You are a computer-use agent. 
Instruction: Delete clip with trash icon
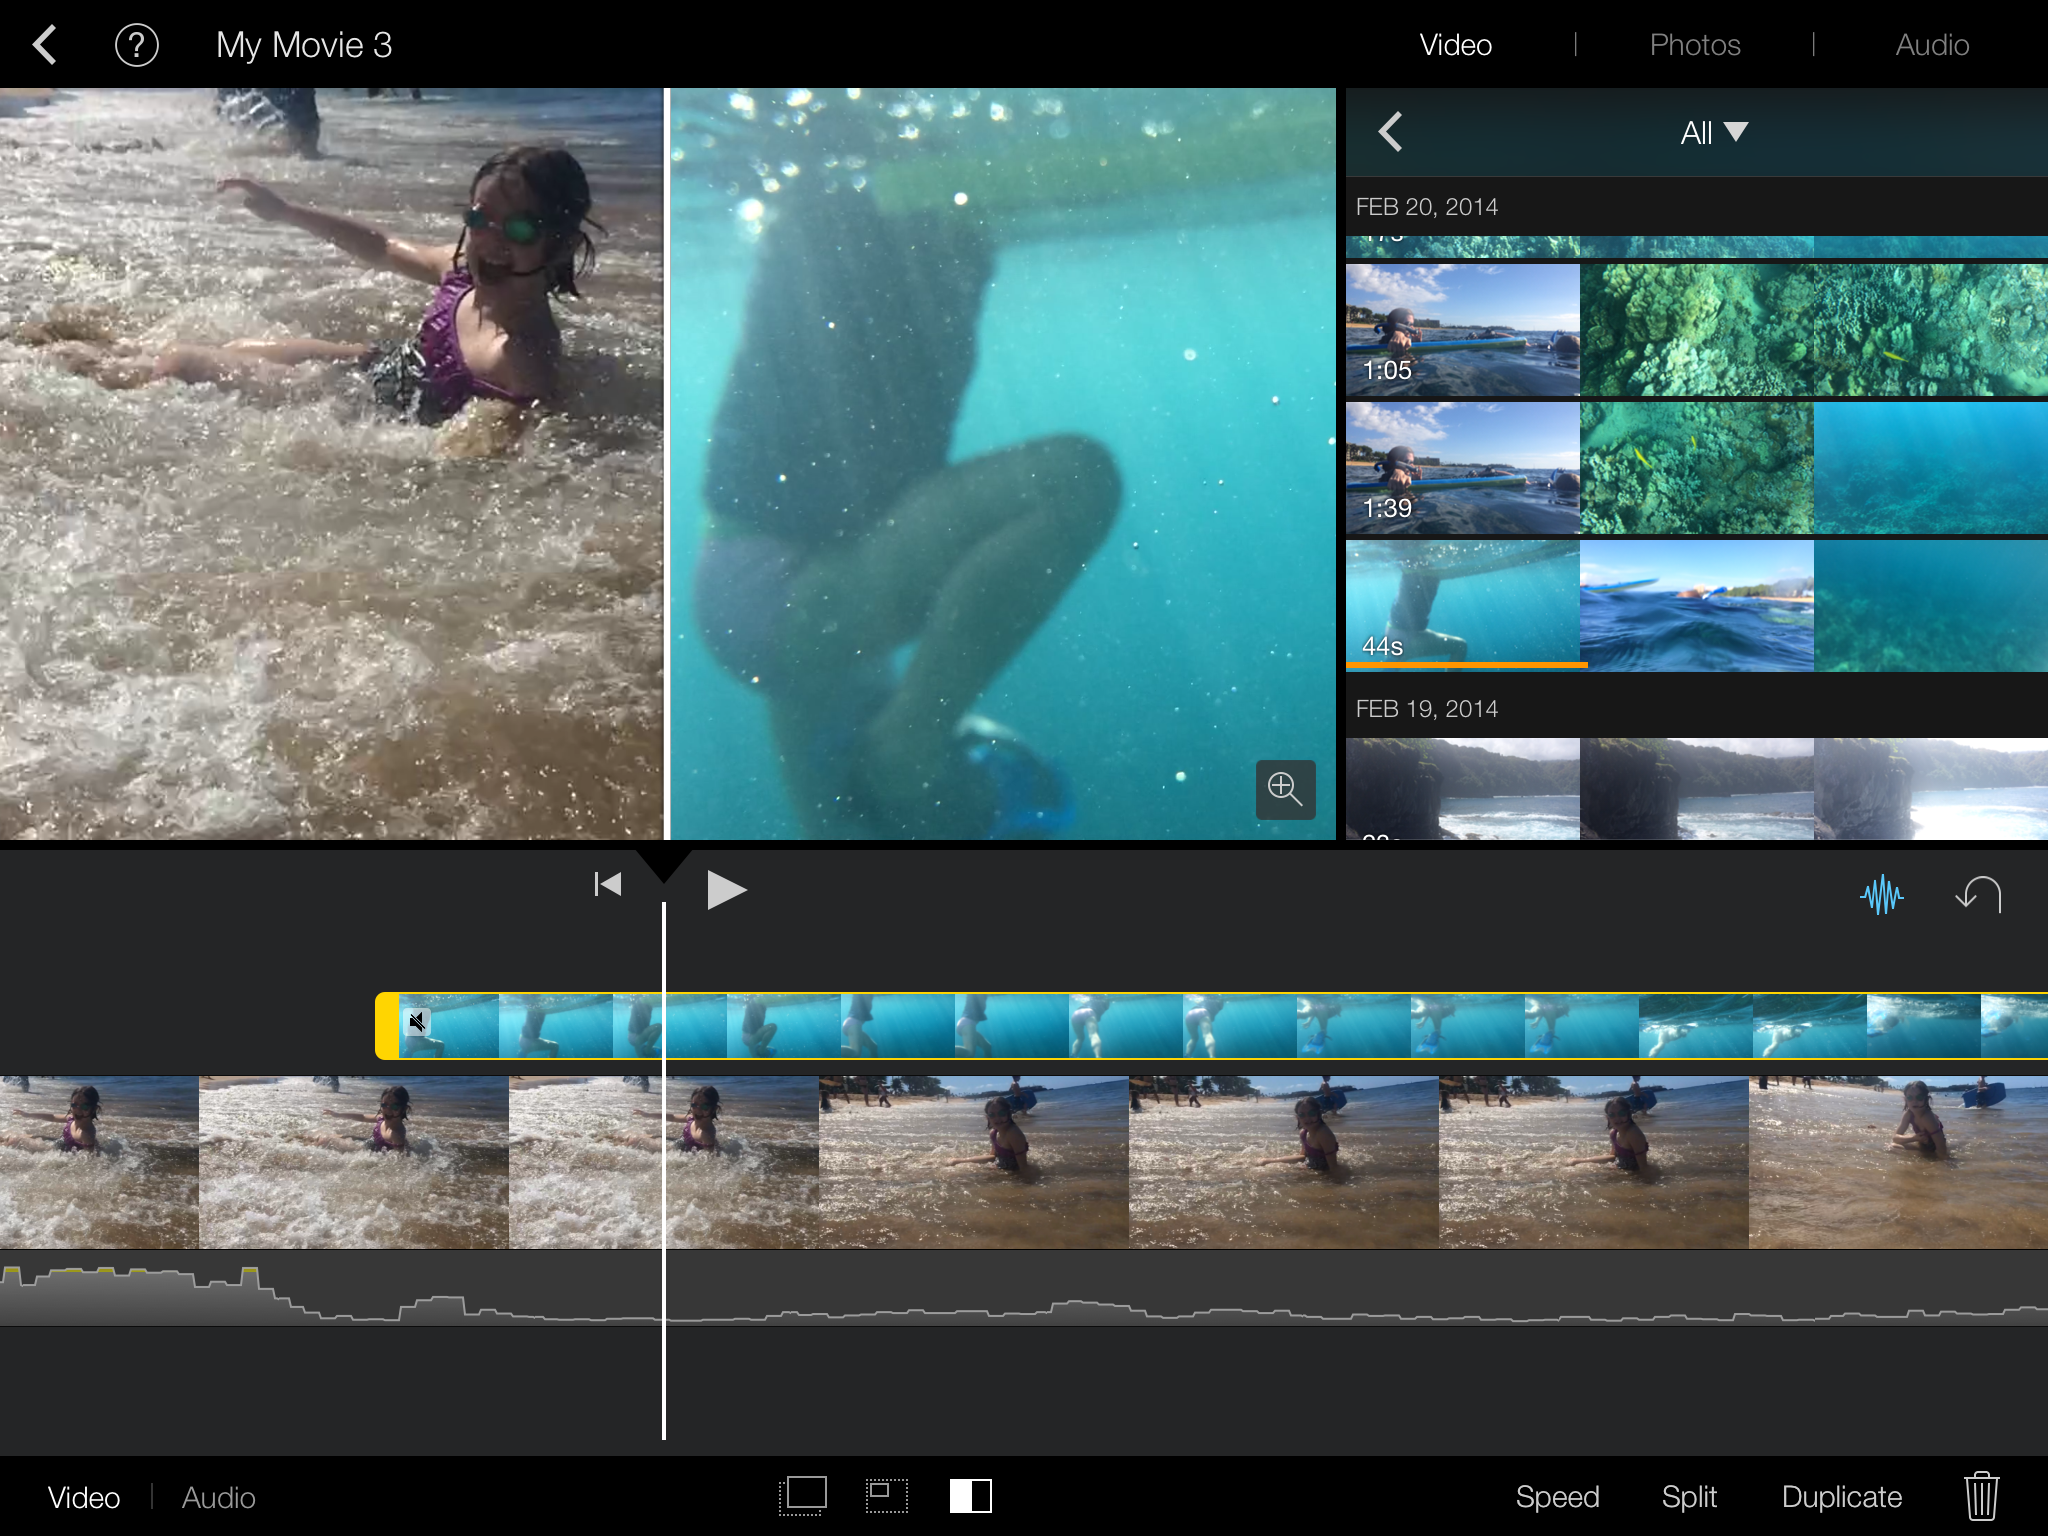1981,1496
